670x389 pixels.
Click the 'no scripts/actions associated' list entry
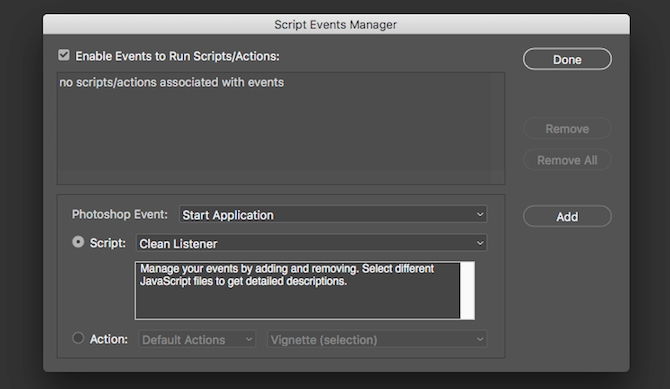[171, 82]
